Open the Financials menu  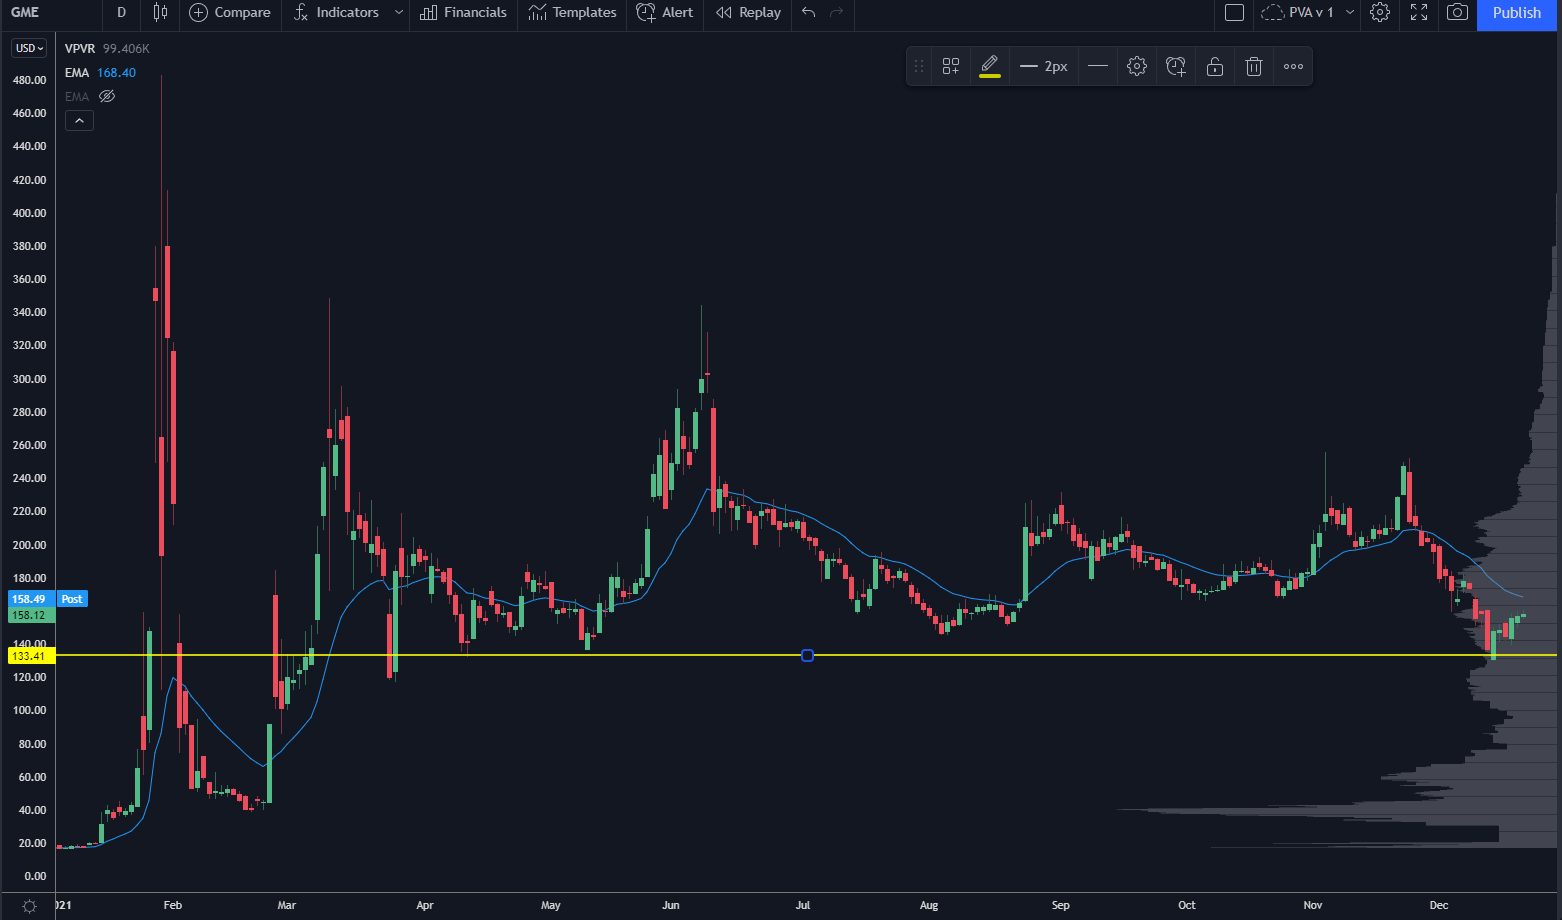tap(463, 13)
